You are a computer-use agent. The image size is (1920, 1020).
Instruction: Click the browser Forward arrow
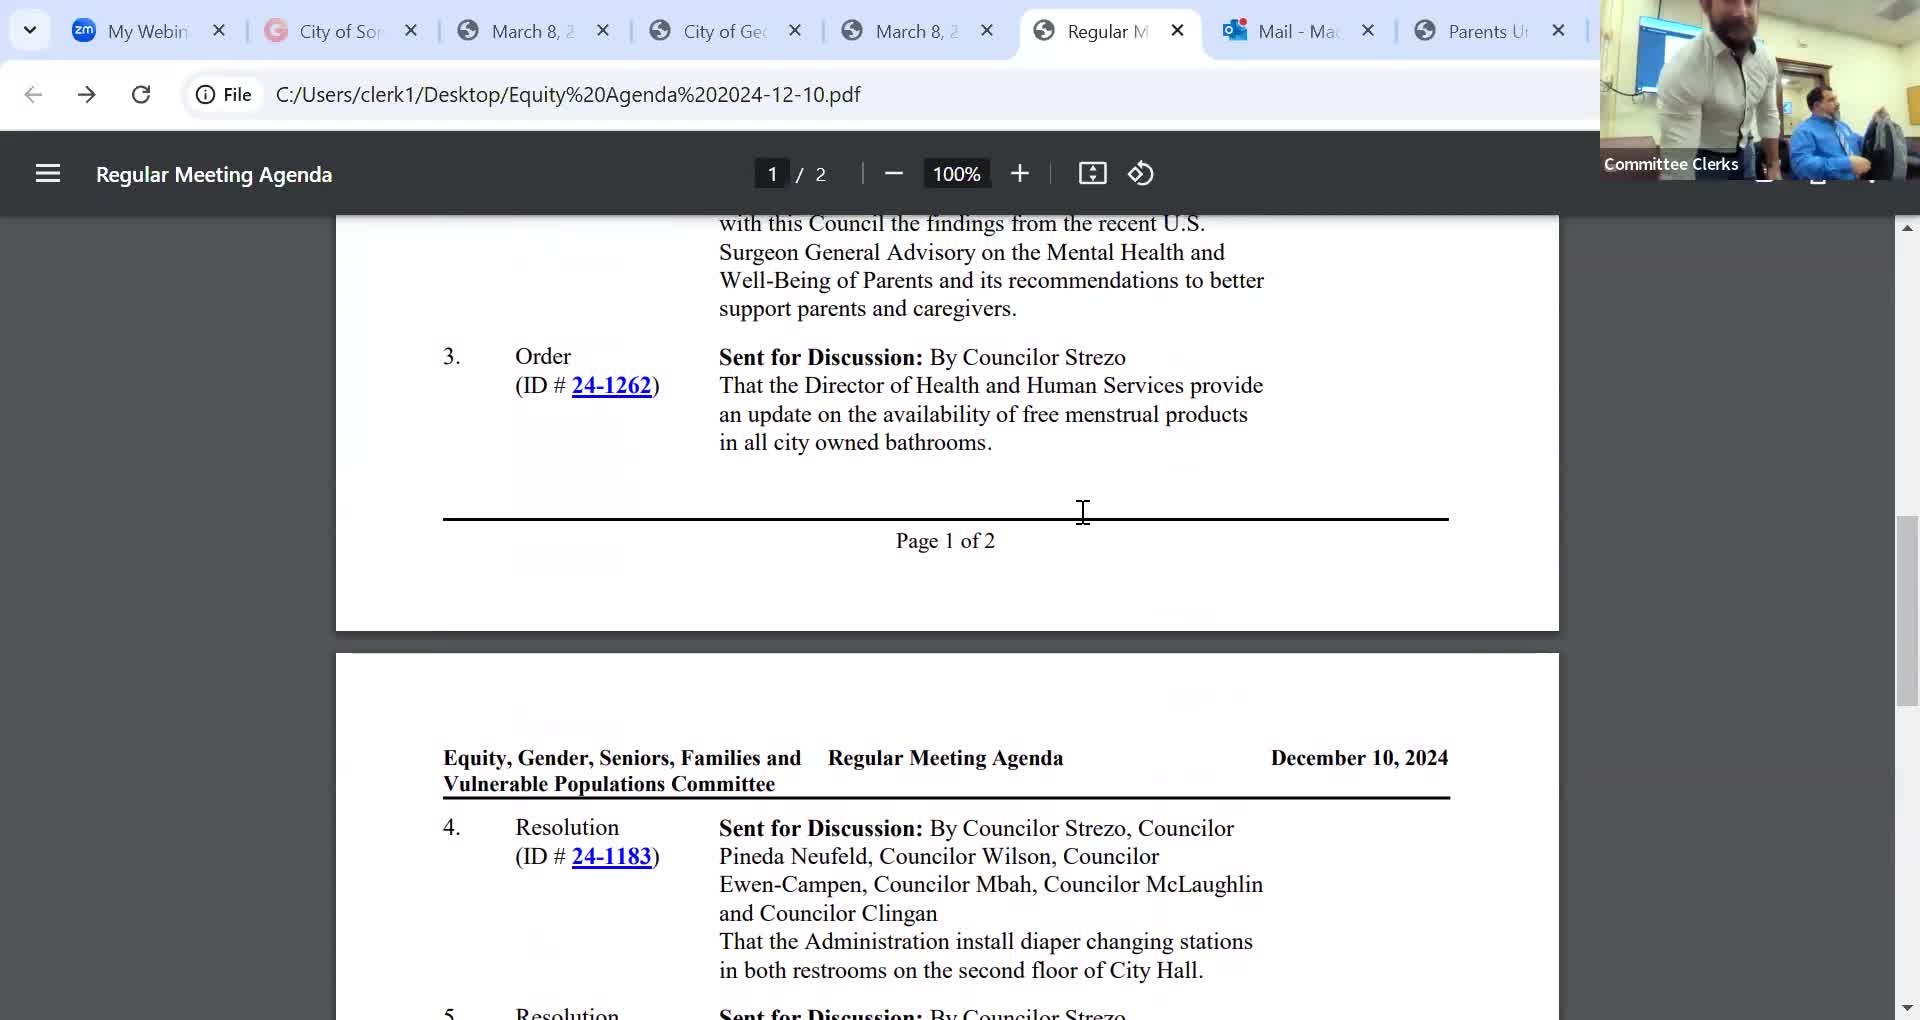coord(87,94)
